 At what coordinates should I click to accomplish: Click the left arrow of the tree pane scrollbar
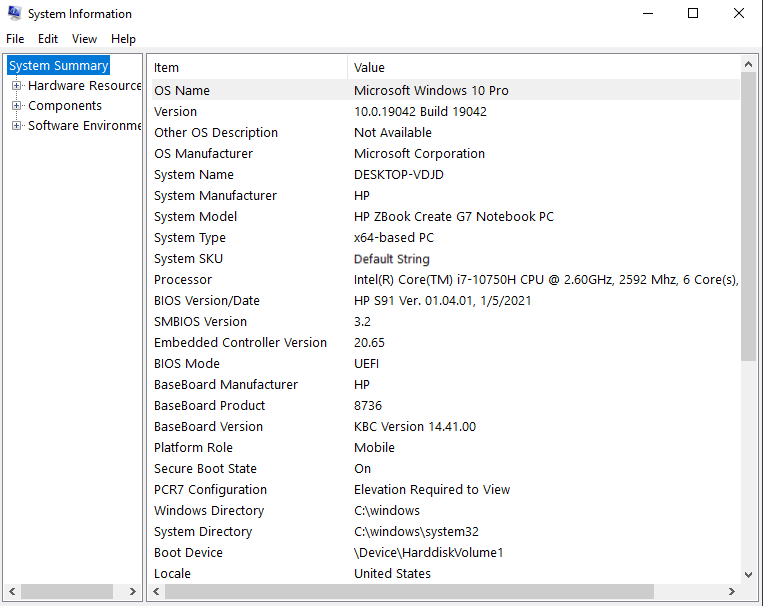tap(12, 591)
